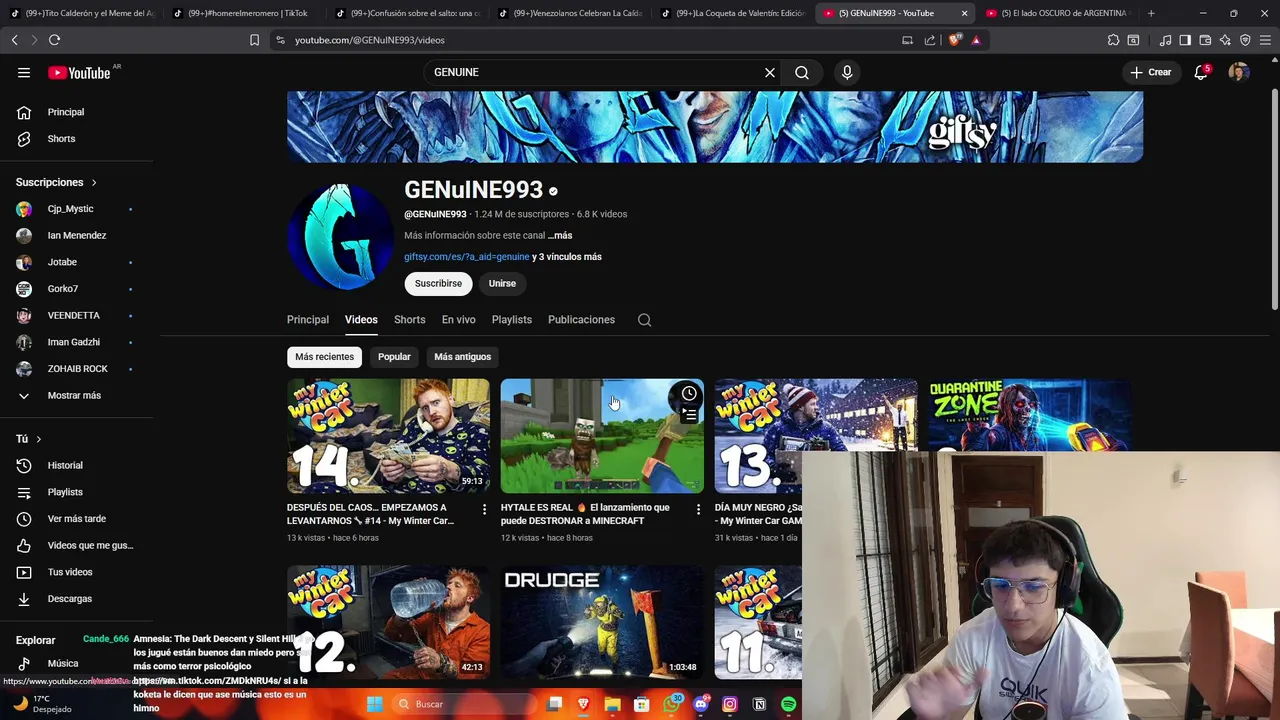The image size is (1280, 720).
Task: Open the giftsy.com channel link
Action: [466, 257]
